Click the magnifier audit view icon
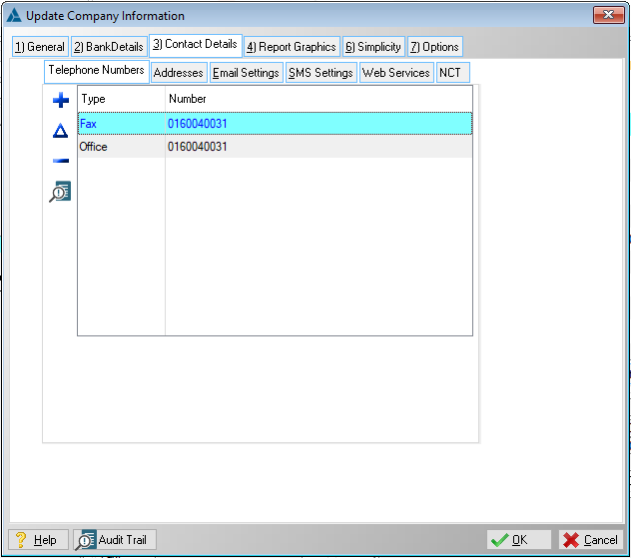631x558 pixels. point(60,192)
